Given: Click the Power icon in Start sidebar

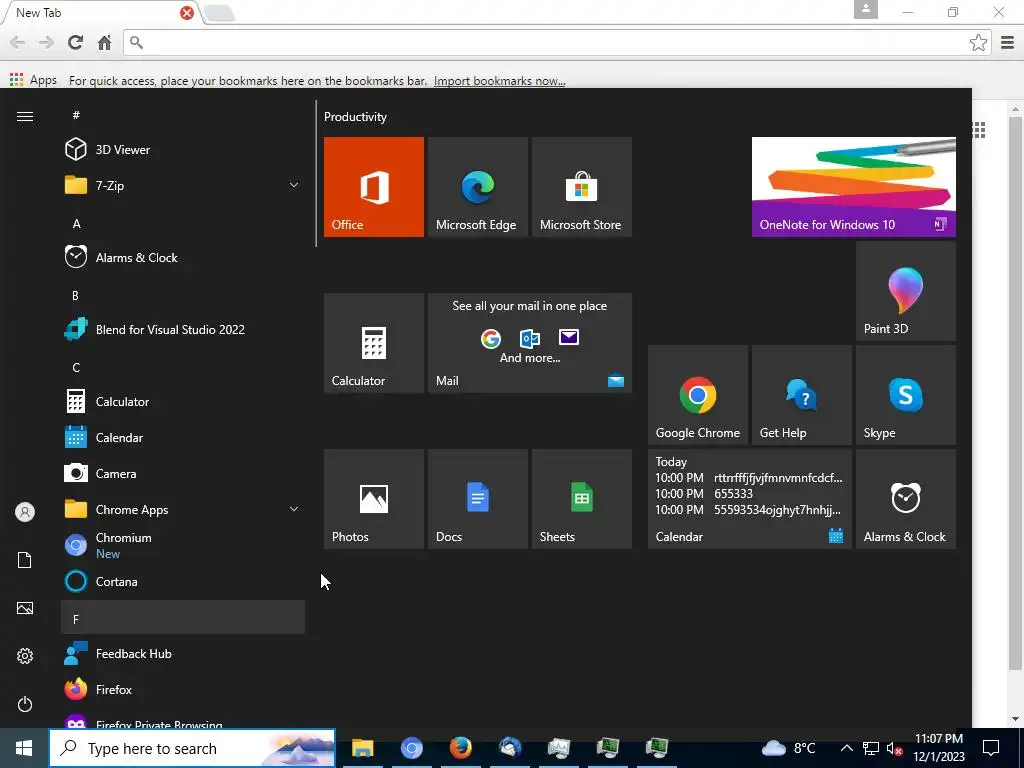Looking at the screenshot, I should click(x=25, y=704).
